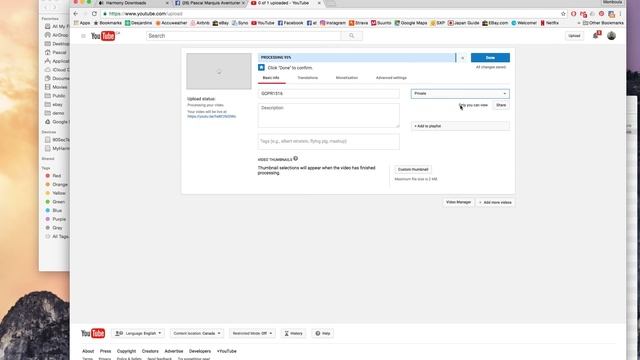
Task: Click the Help button in footer
Action: click(x=322, y=333)
